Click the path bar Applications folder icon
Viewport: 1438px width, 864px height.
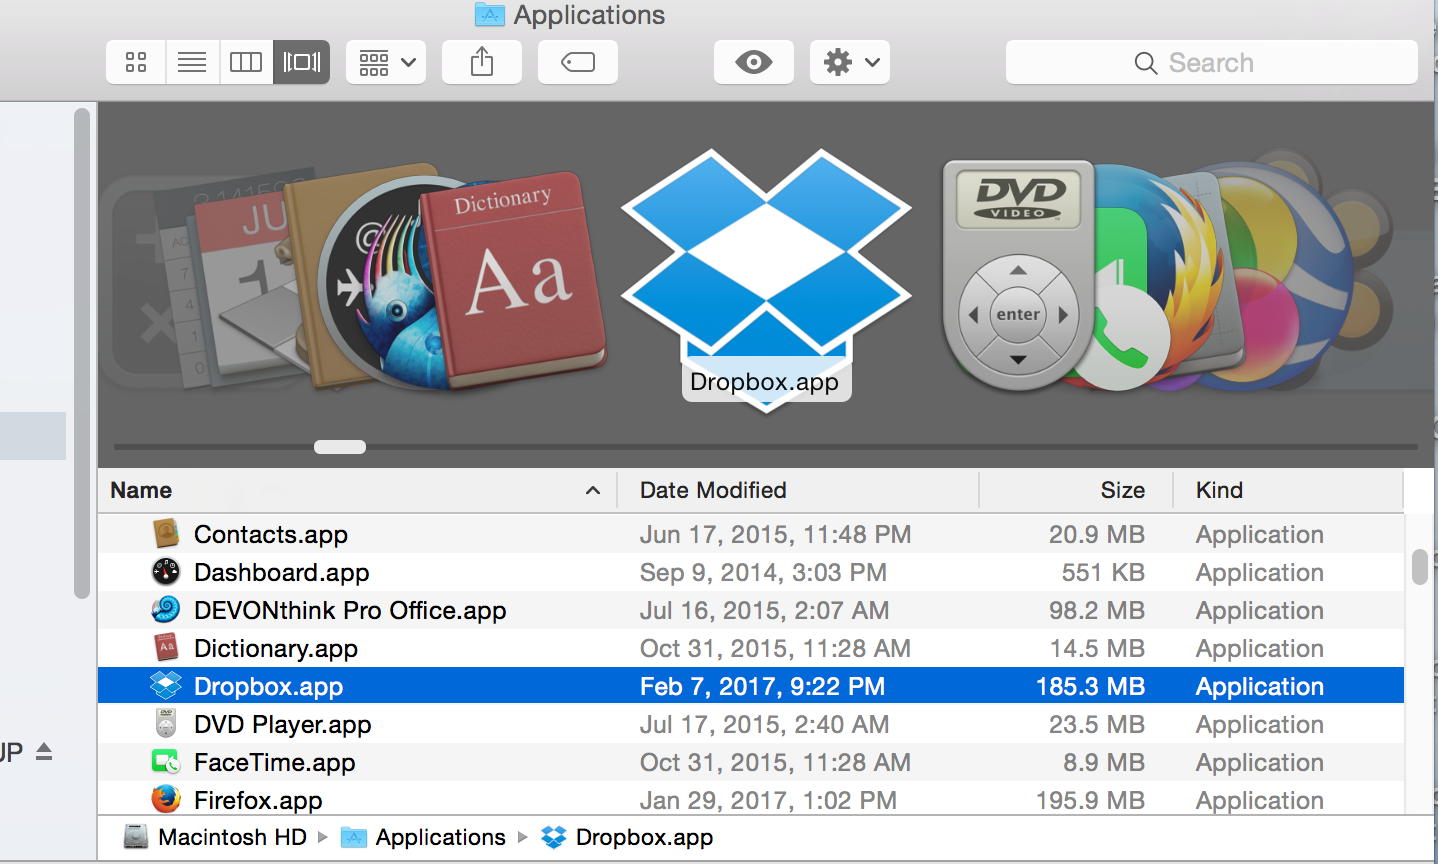click(x=354, y=837)
